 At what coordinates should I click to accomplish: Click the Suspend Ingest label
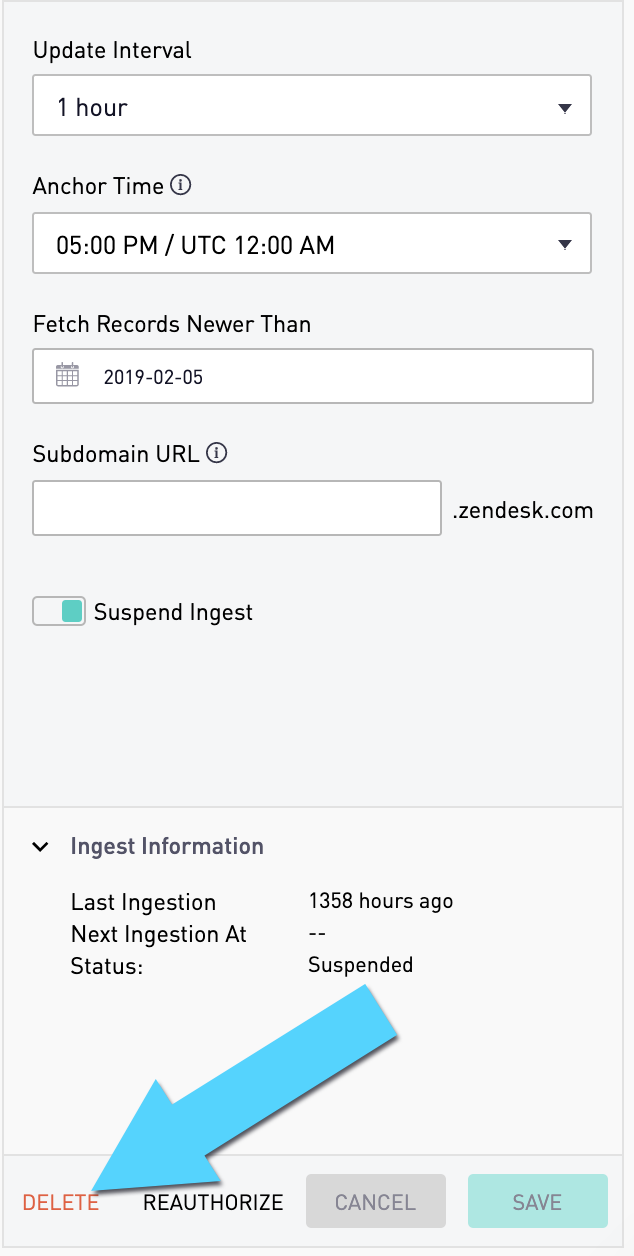point(173,612)
